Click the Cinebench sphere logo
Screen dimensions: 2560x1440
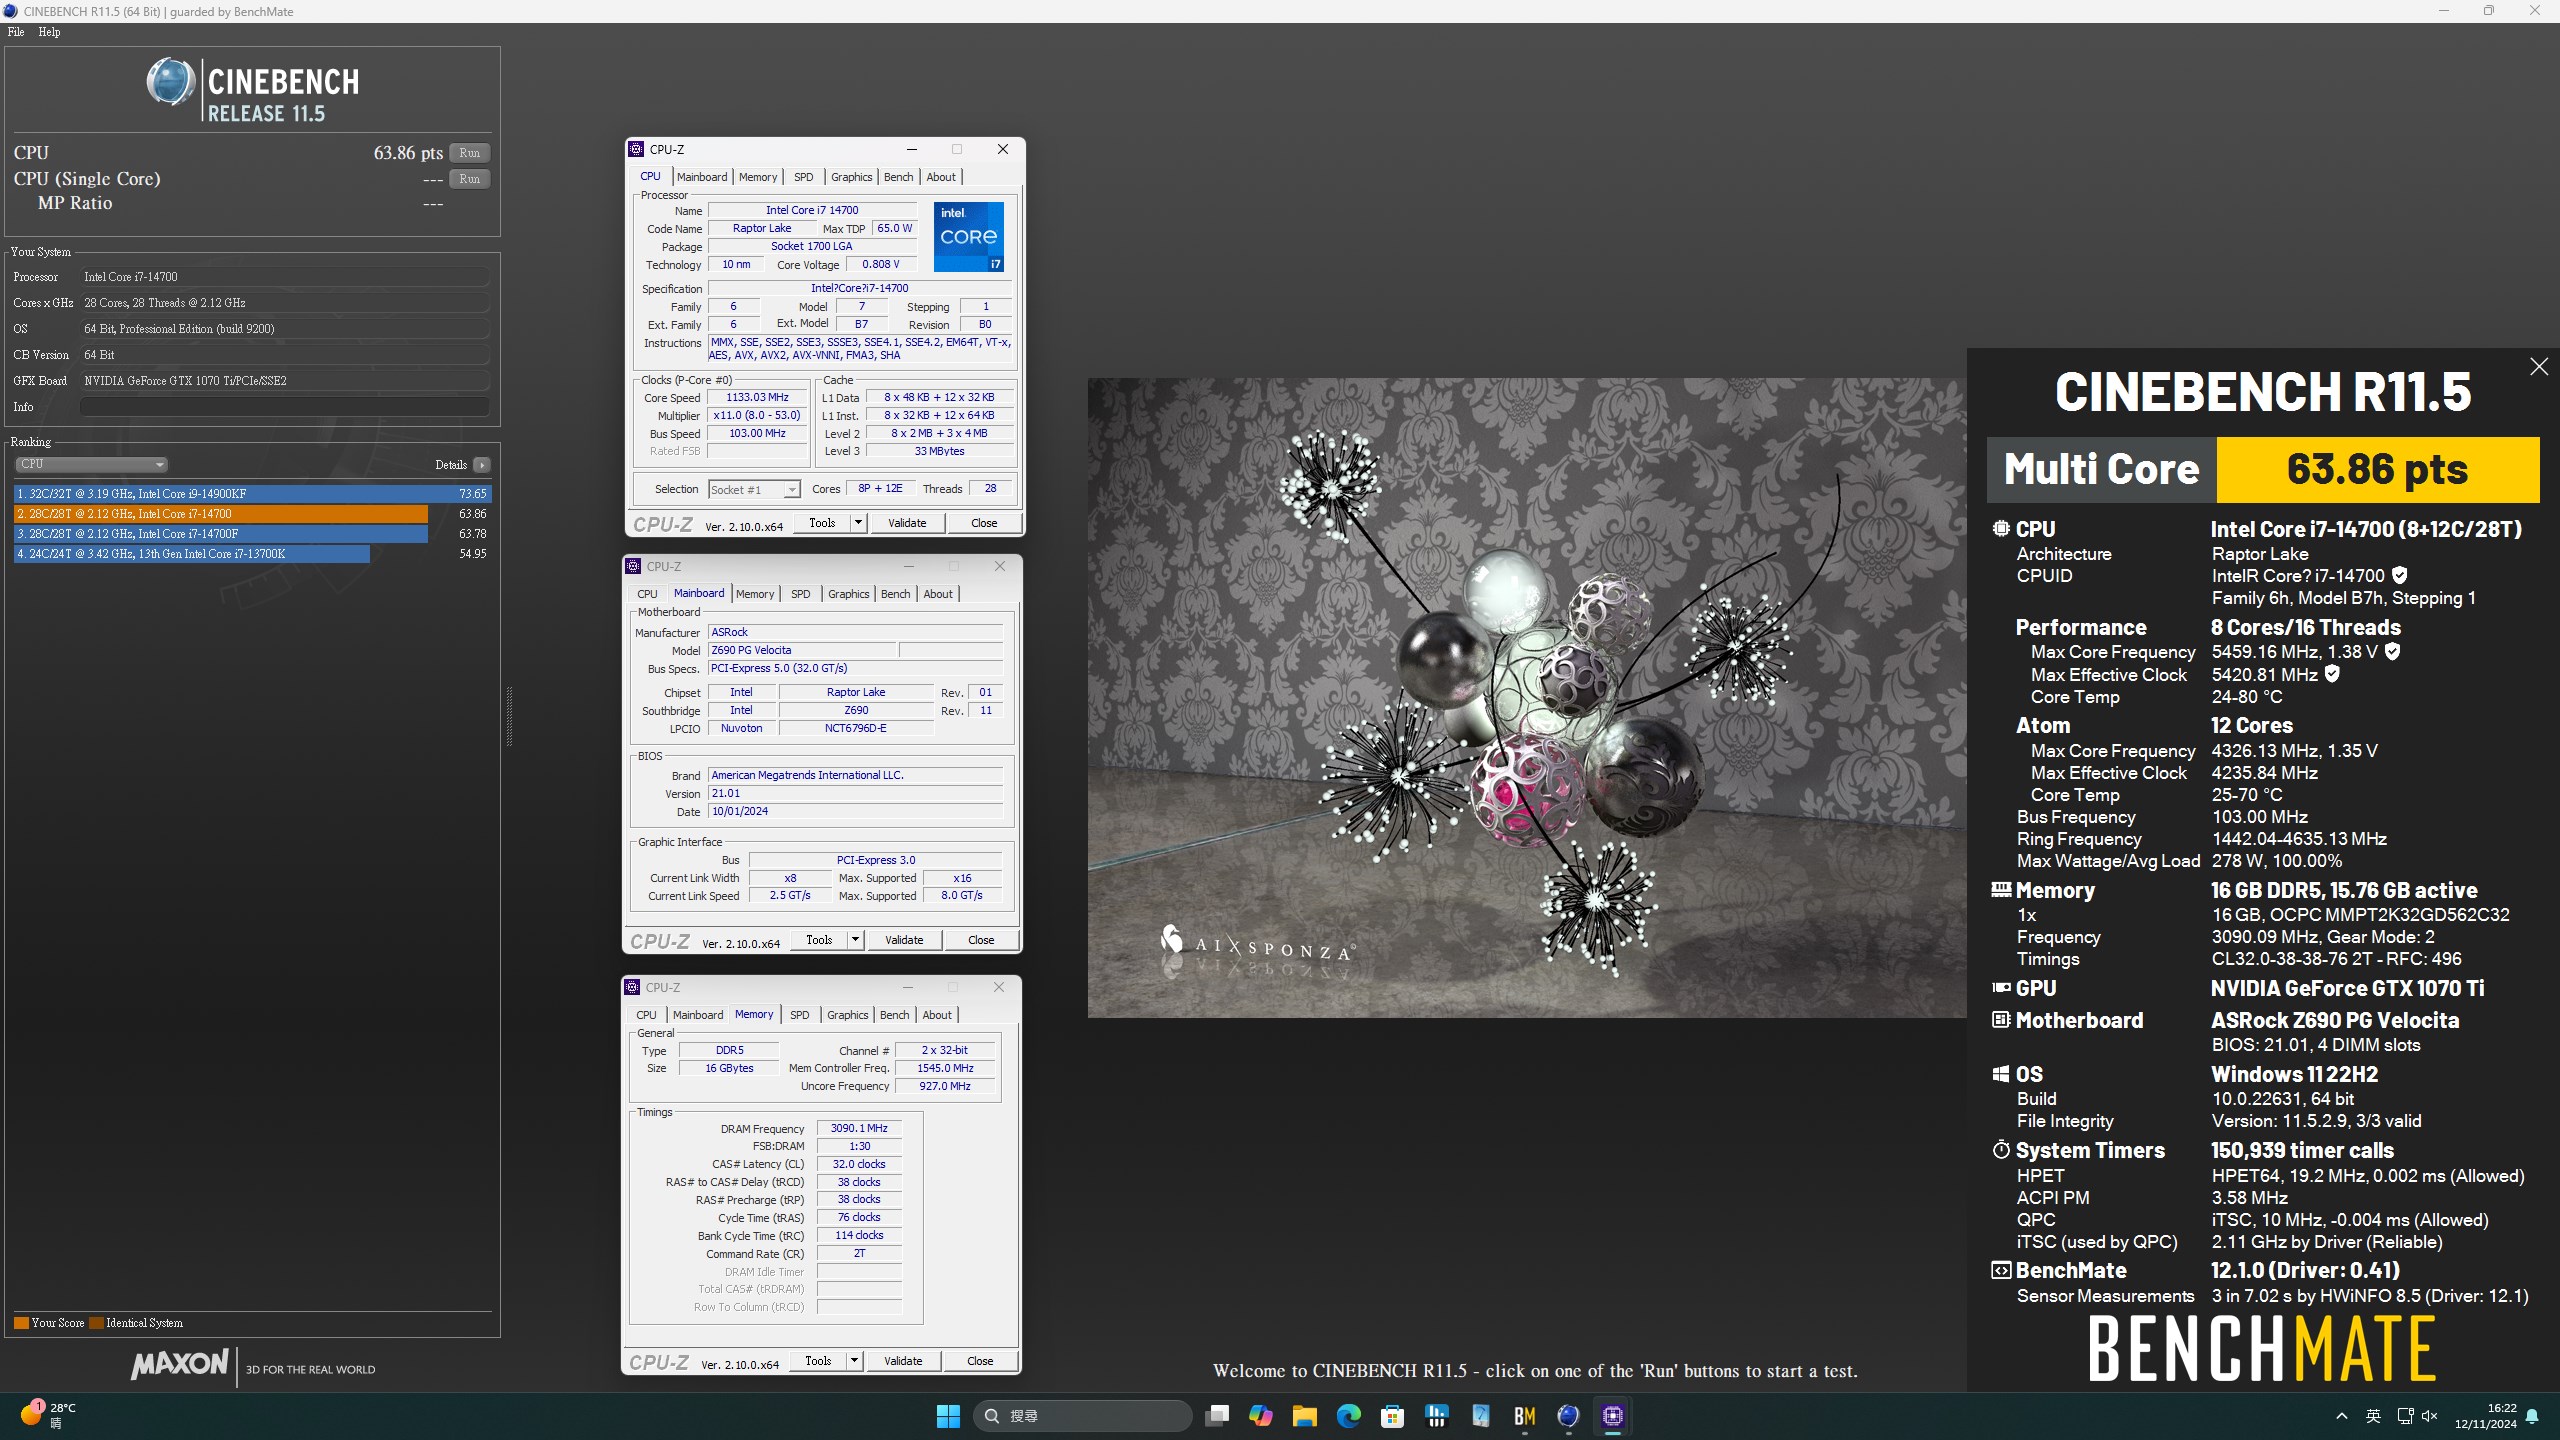tap(170, 82)
